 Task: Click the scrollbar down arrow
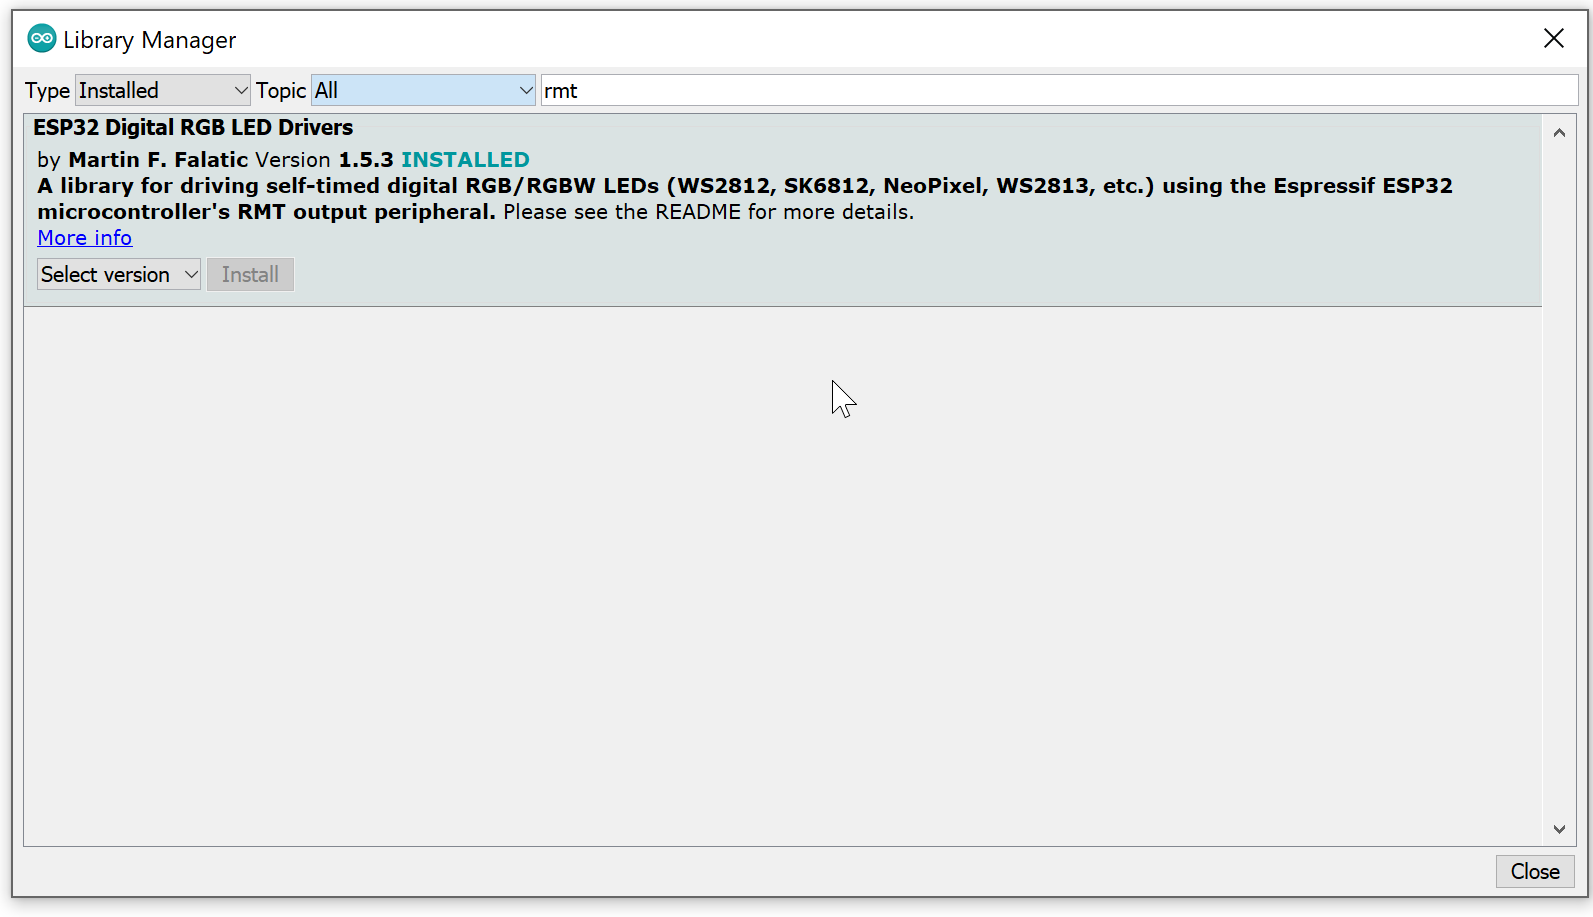click(1559, 829)
